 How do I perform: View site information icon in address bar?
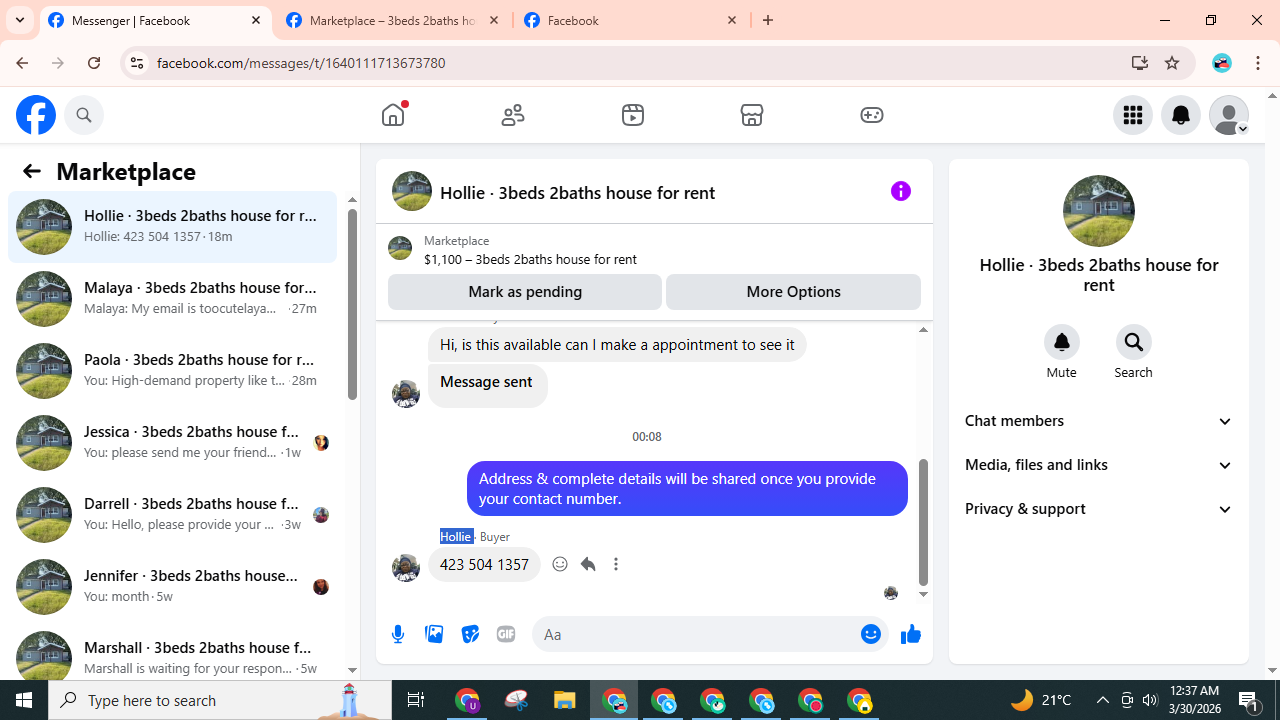click(x=137, y=63)
